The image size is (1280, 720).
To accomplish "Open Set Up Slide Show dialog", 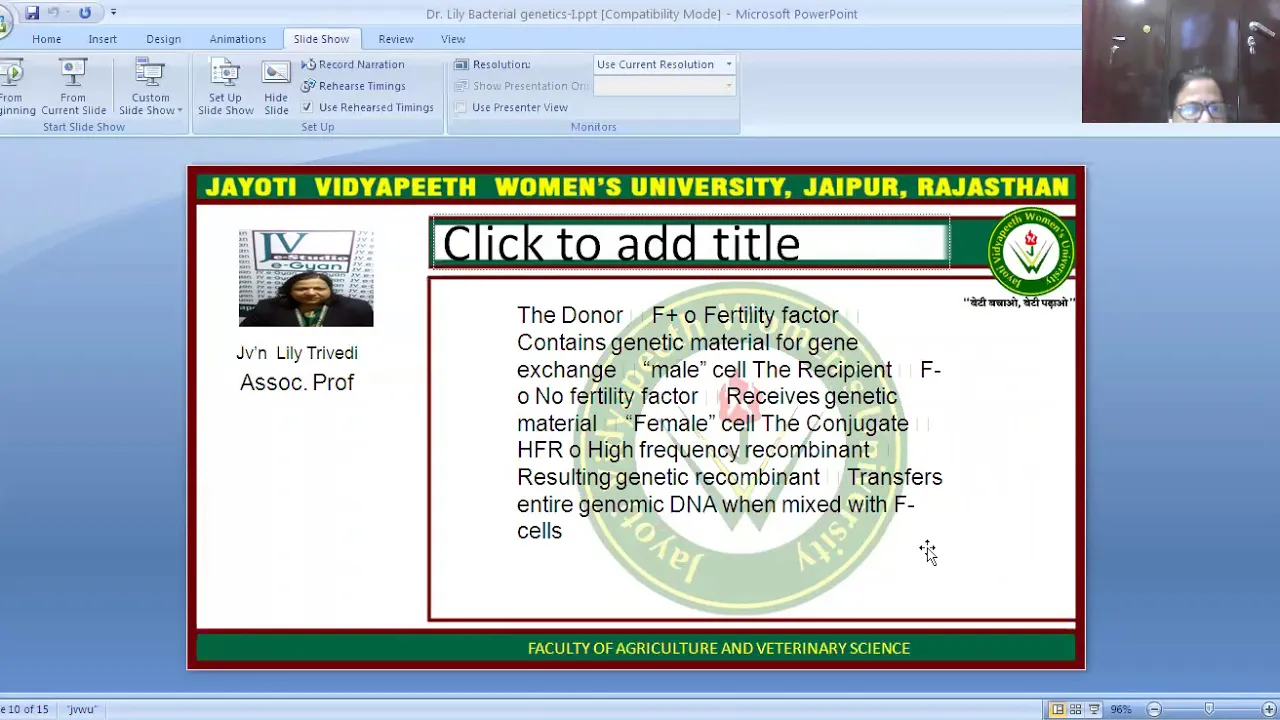I will point(225,87).
